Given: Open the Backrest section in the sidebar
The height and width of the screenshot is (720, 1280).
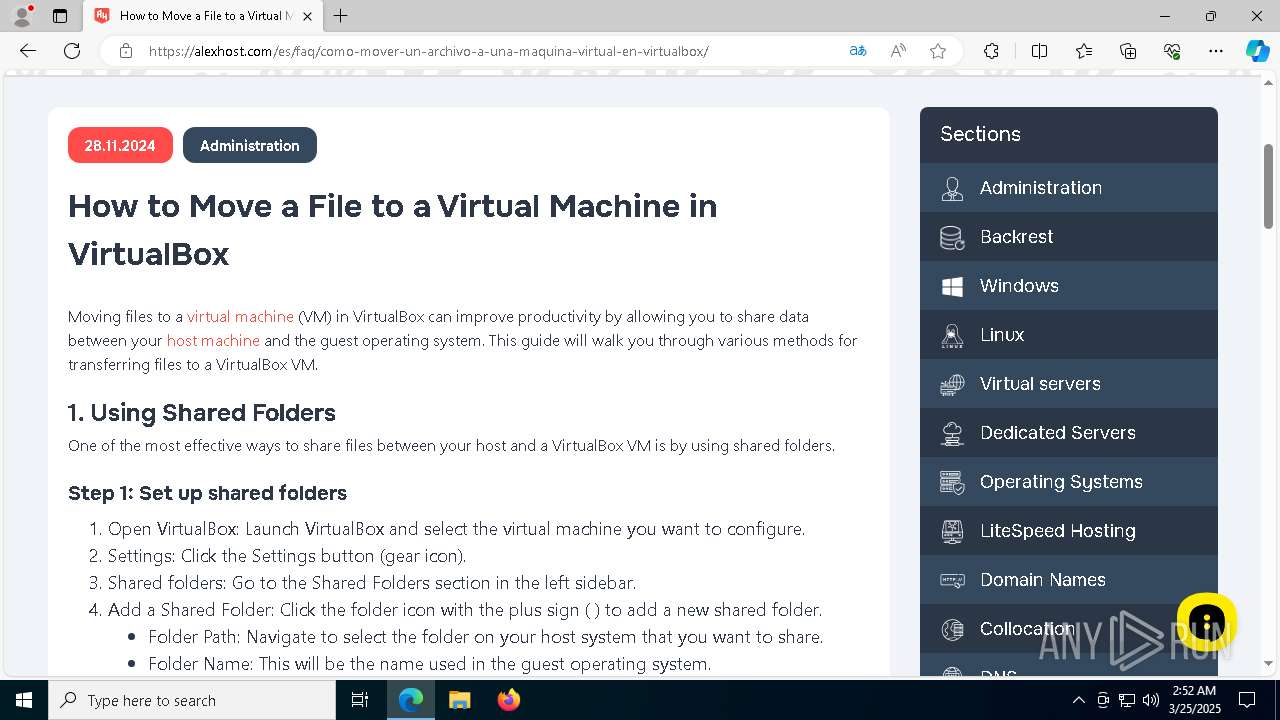Looking at the screenshot, I should point(1069,236).
